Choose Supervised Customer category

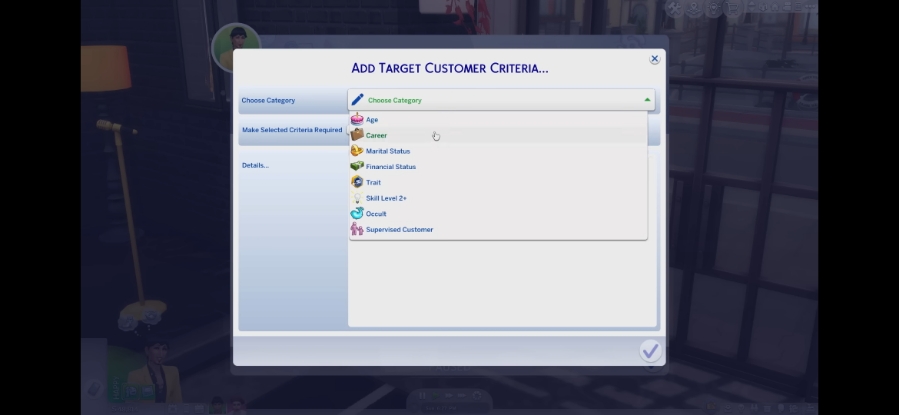coord(498,229)
